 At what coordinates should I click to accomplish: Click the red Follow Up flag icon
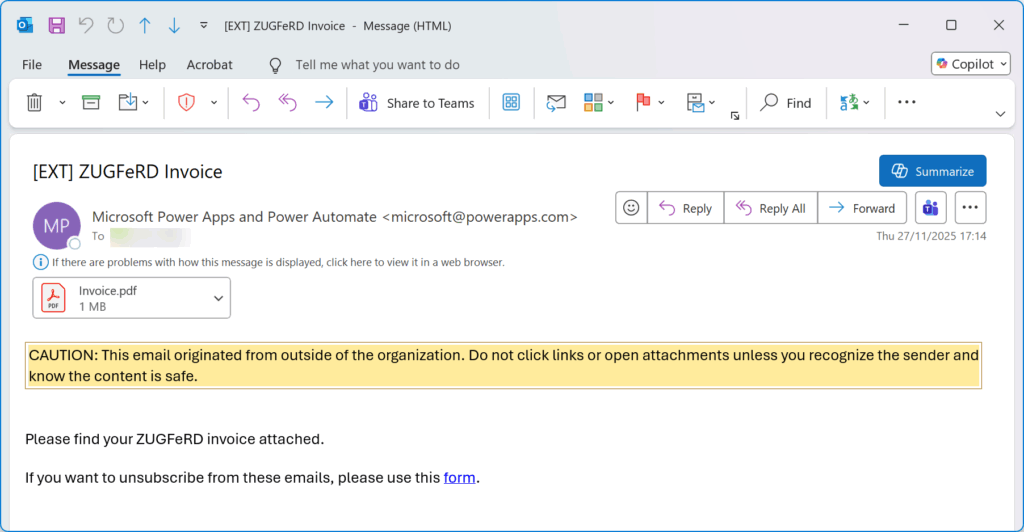coord(643,103)
